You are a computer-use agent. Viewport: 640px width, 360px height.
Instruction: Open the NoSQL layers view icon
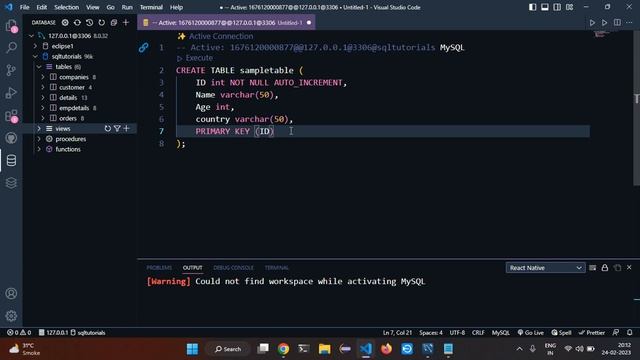coord(11,182)
